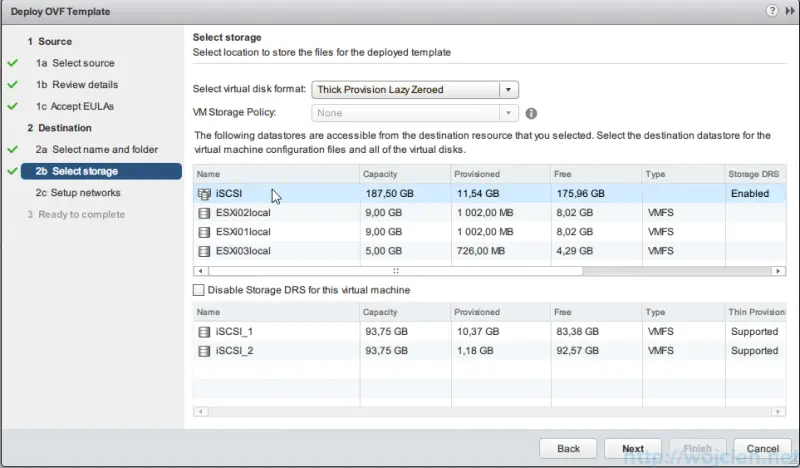Go to step 2a Select name and folder
Screen dimensions: 800x468
[x=96, y=150]
